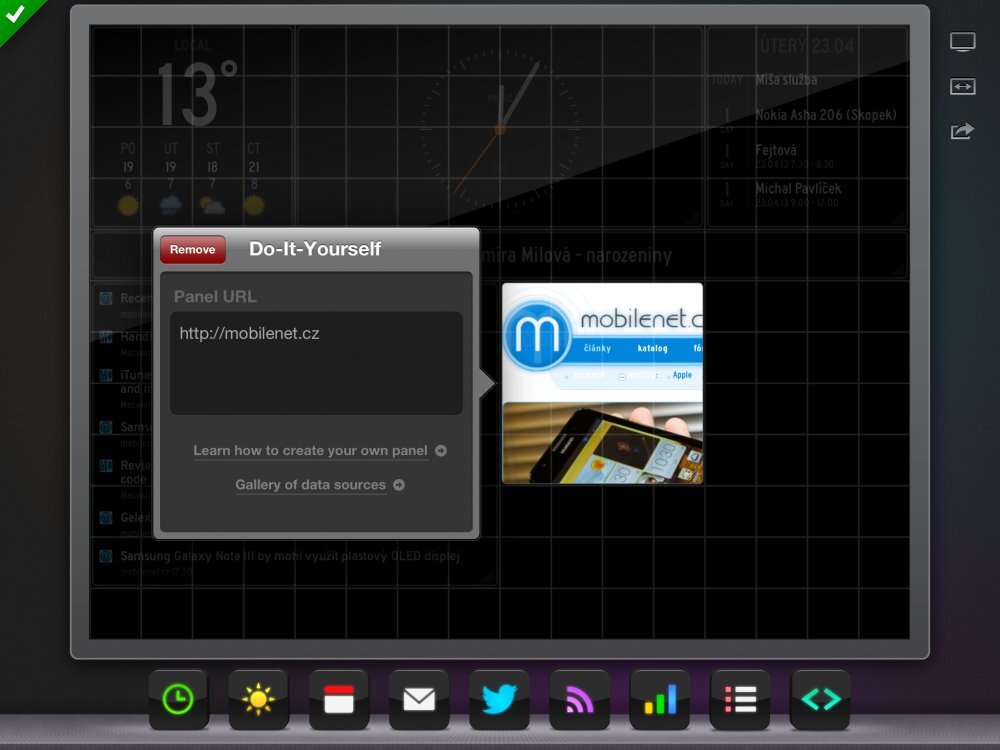Choose the Graph panel icon
1000x750 pixels.
pos(659,699)
